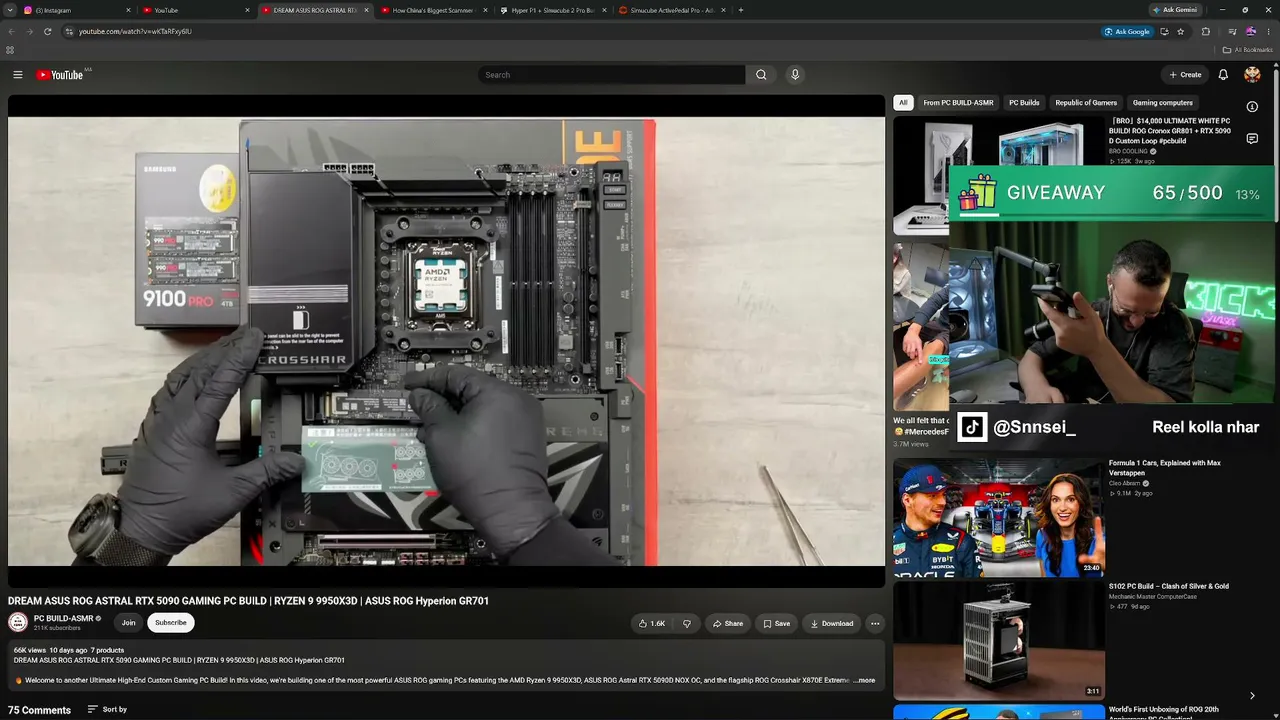The height and width of the screenshot is (720, 1280).
Task: Bookmark this page with the star
Action: [x=1181, y=31]
